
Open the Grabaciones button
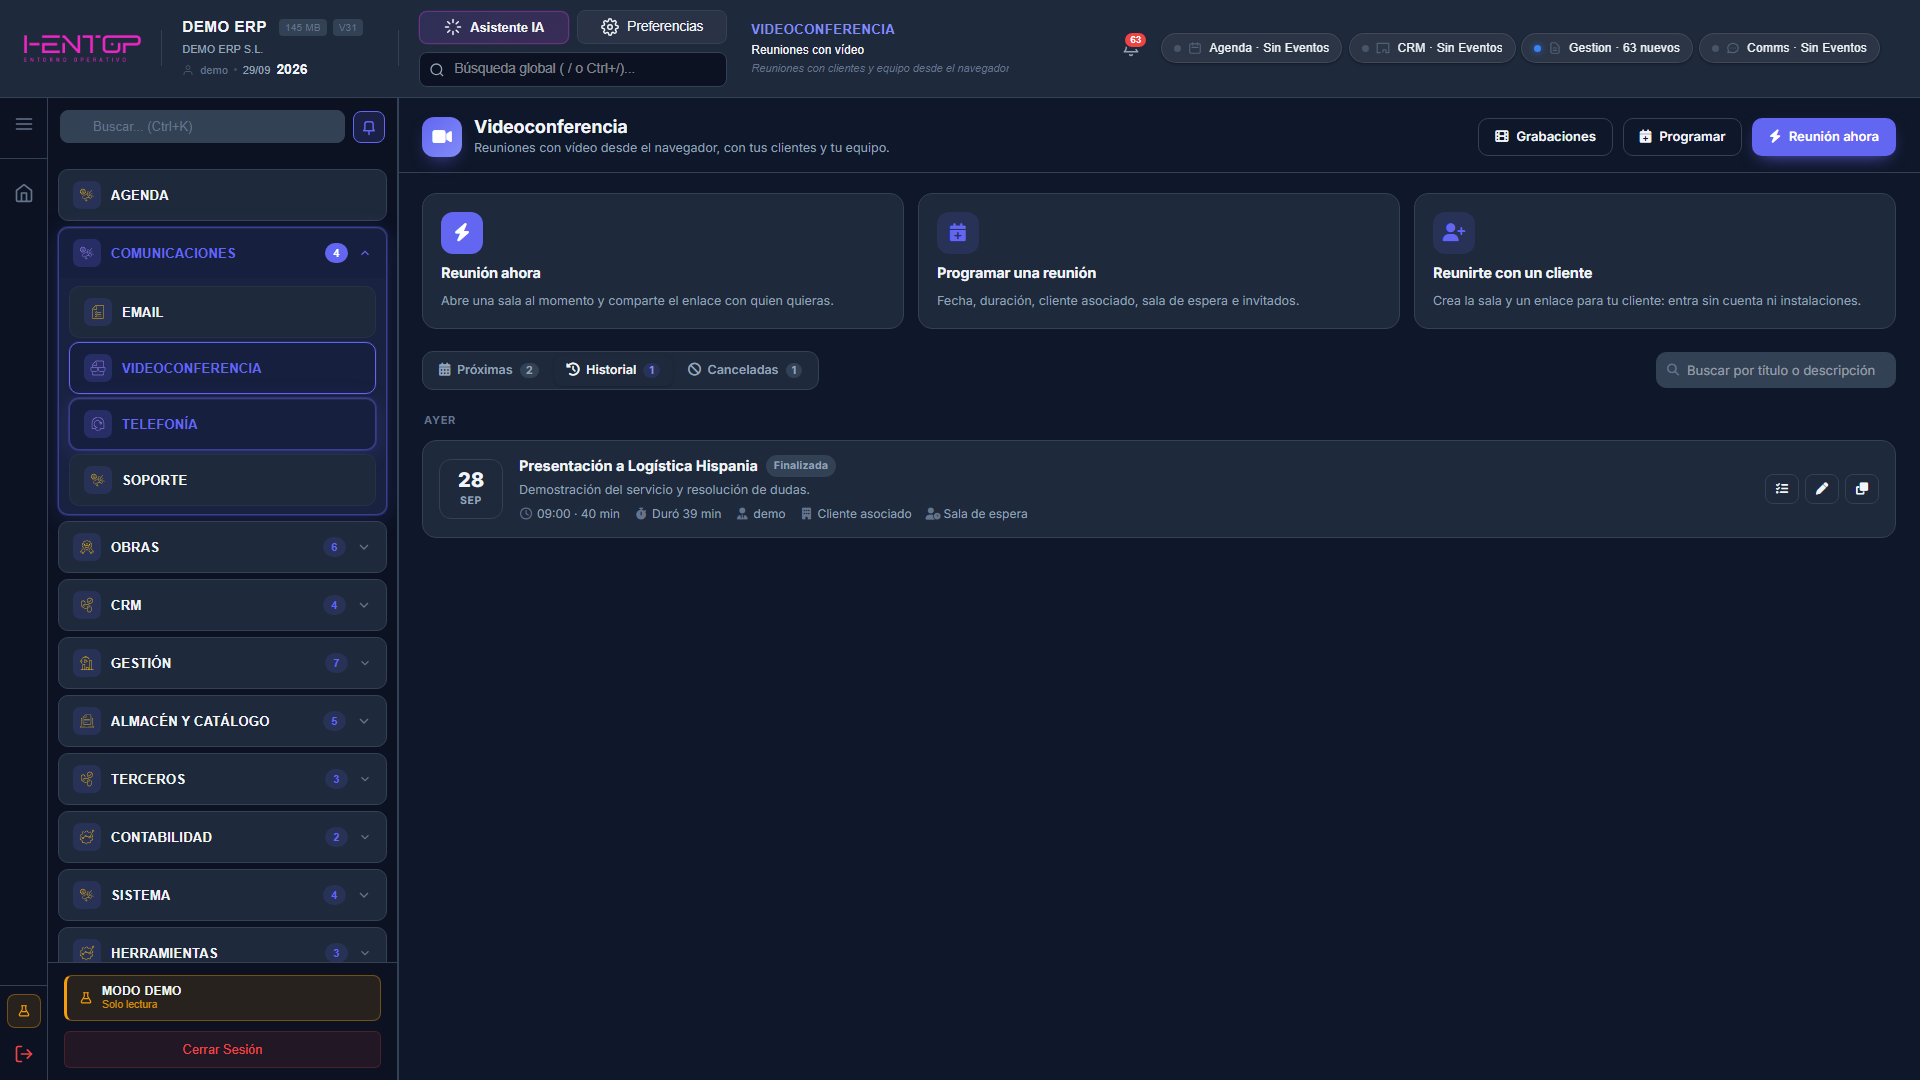[x=1545, y=137]
